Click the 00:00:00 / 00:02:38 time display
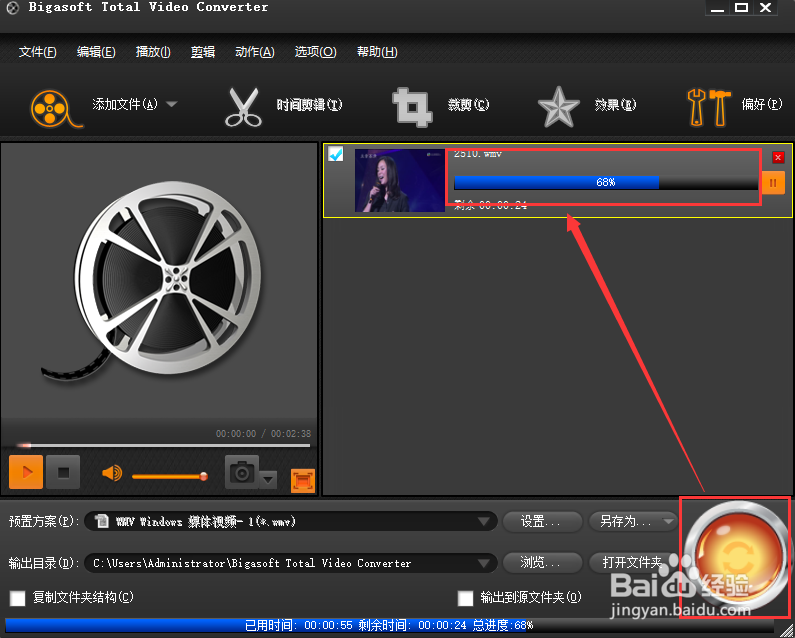The width and height of the screenshot is (795, 638). pos(263,434)
